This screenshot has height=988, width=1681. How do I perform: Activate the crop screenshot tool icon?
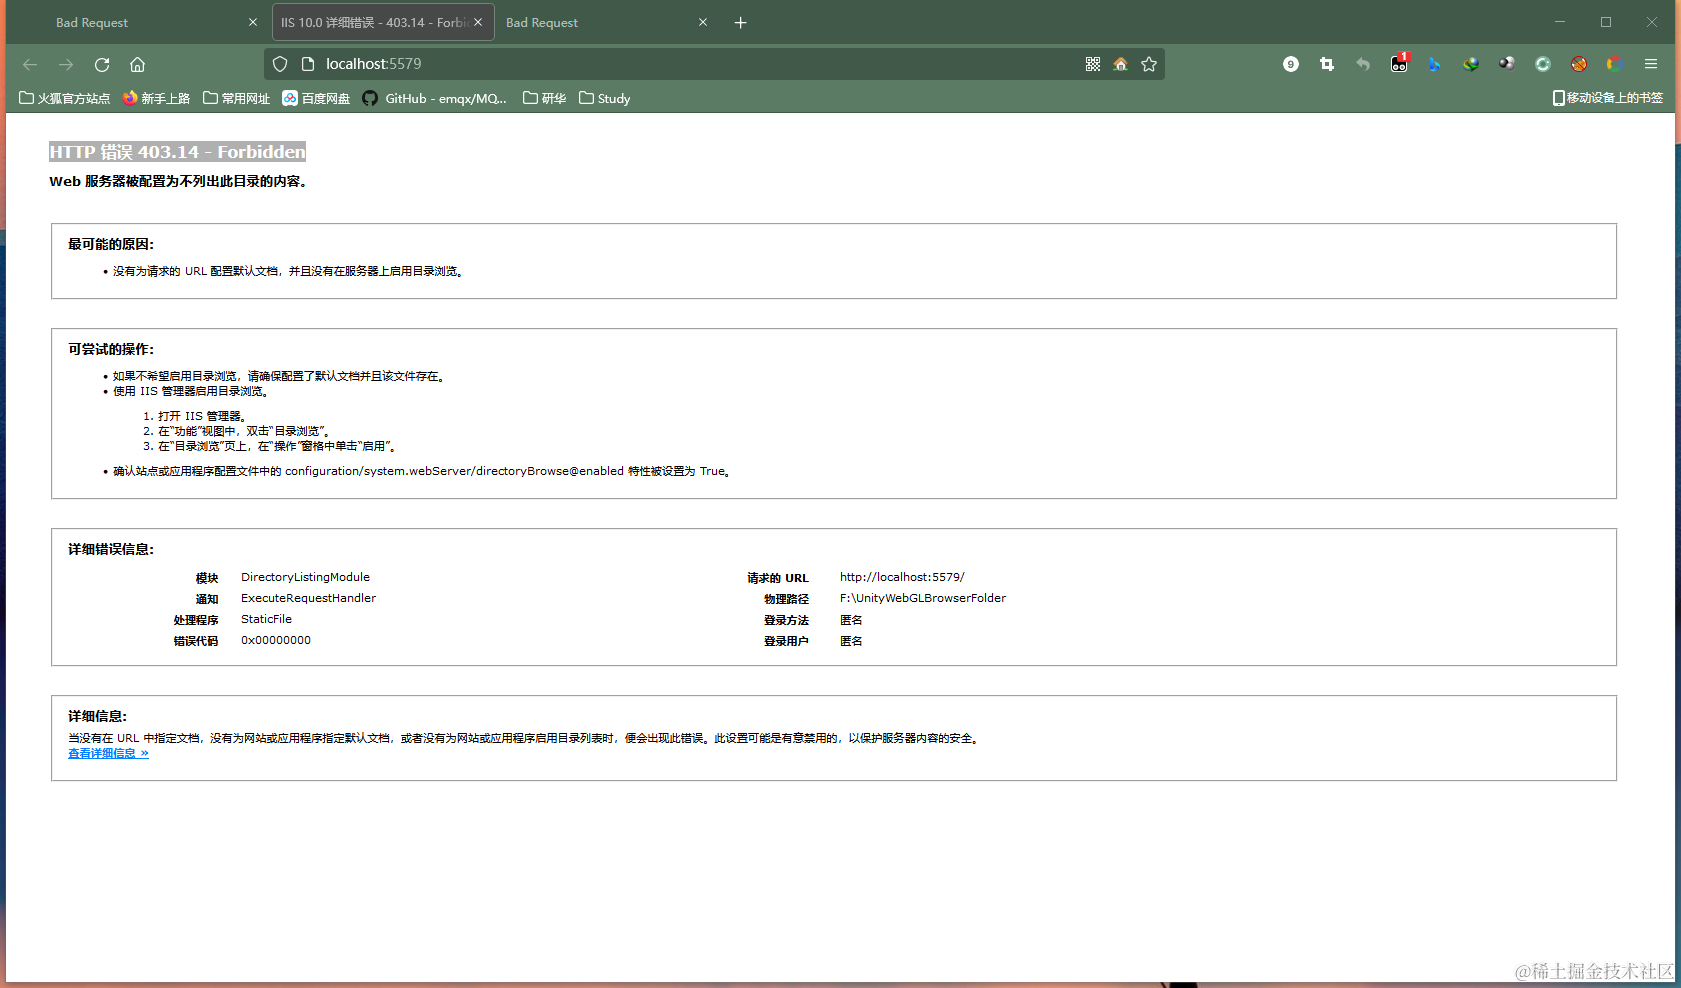pos(1327,64)
